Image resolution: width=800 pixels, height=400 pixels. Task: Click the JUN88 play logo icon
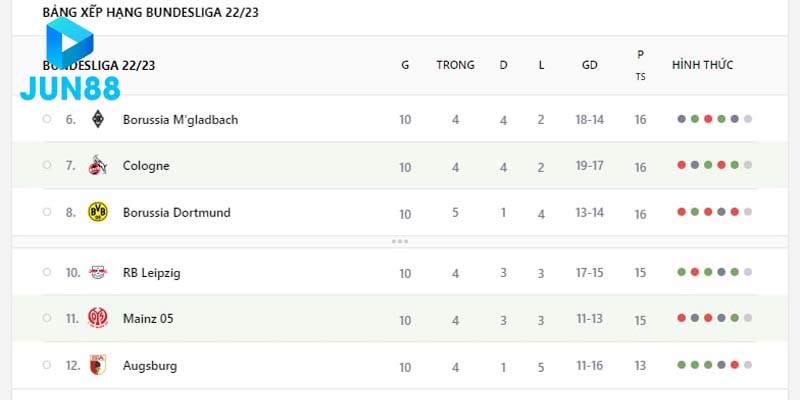[x=70, y=43]
